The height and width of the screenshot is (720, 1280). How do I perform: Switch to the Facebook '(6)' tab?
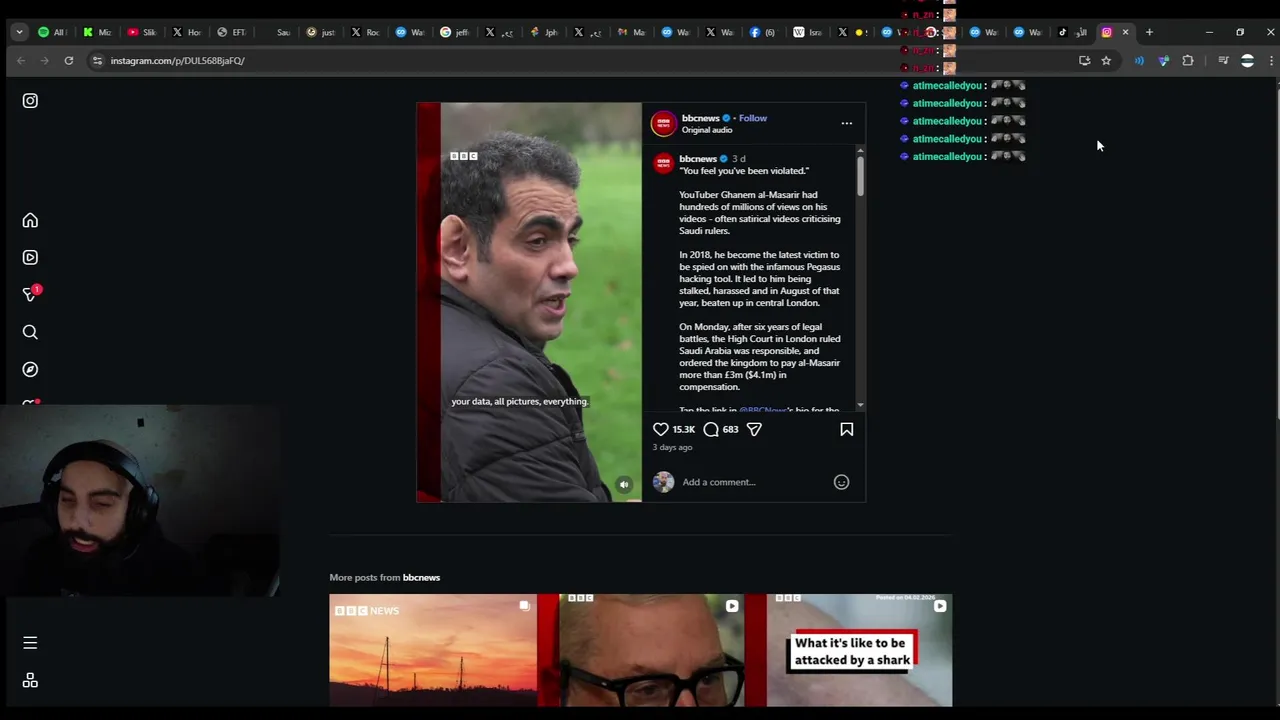click(x=762, y=32)
